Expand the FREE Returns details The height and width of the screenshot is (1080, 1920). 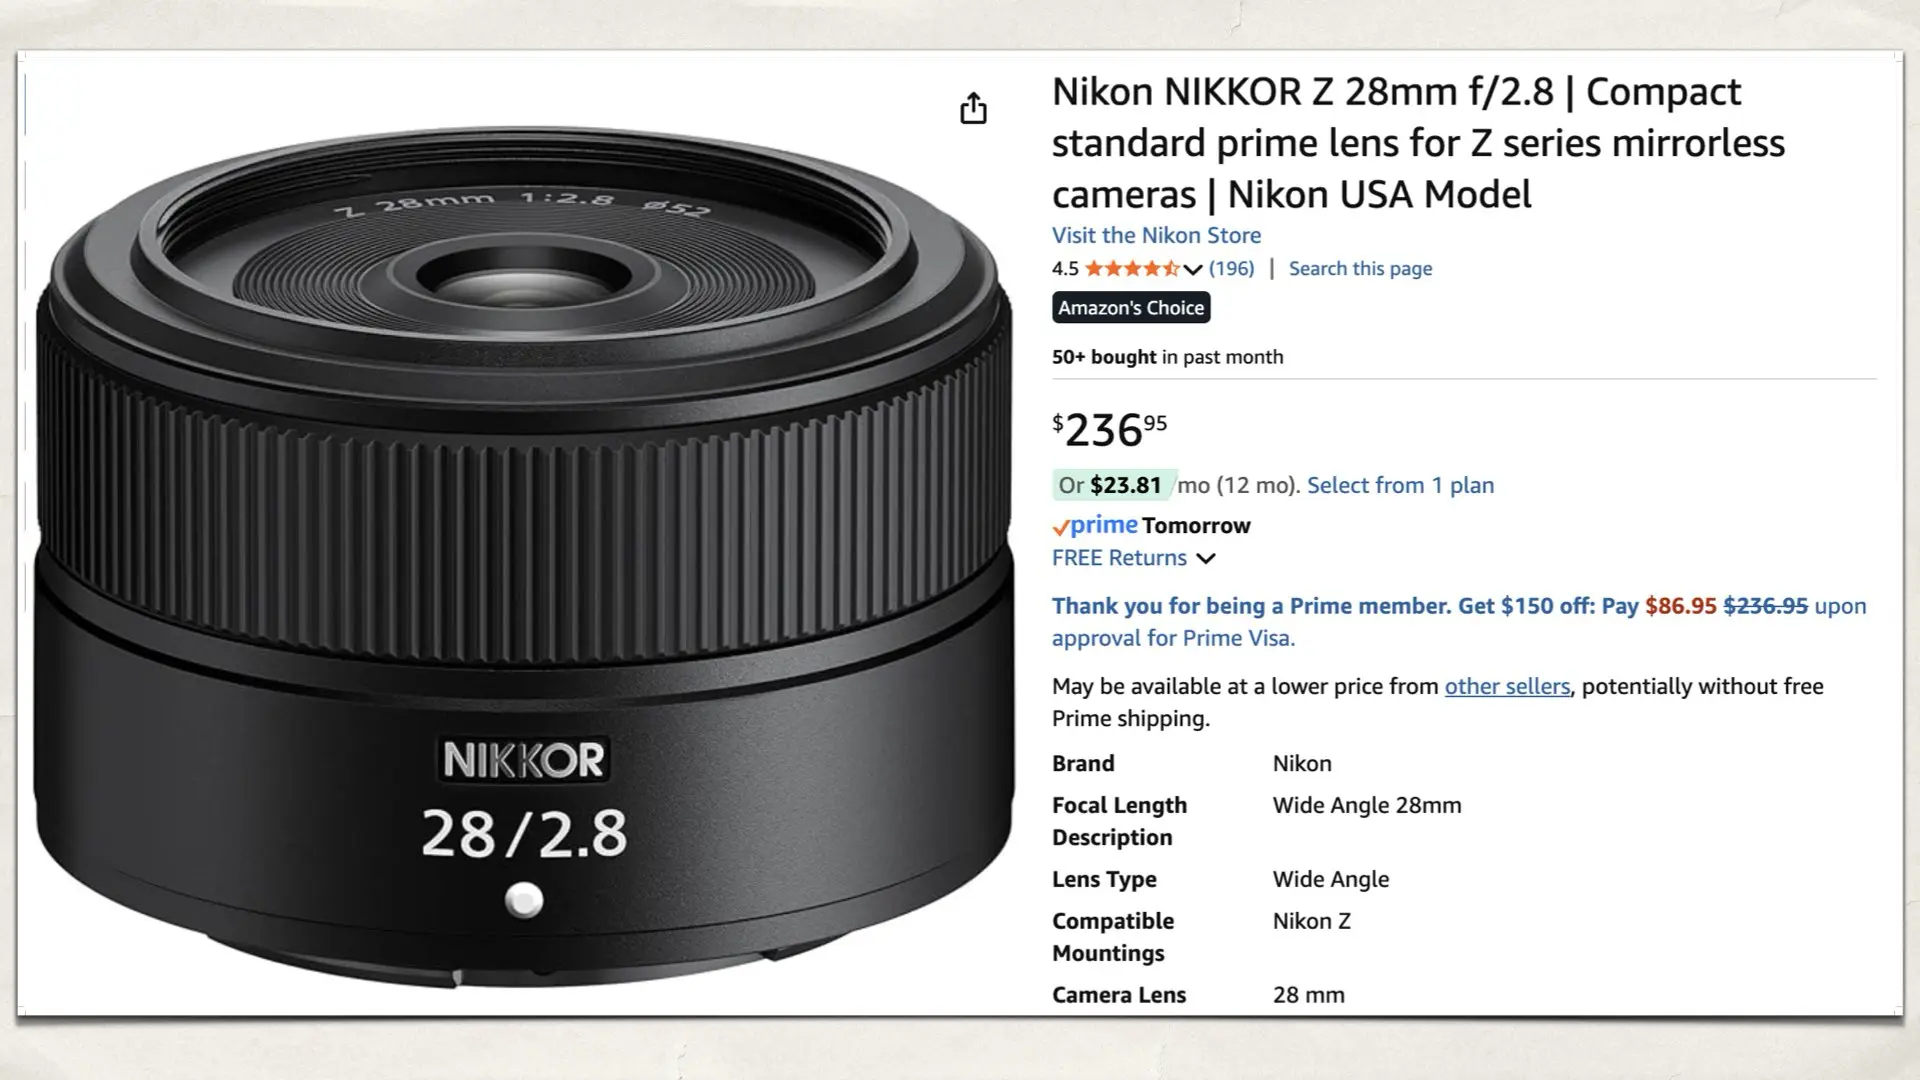pyautogui.click(x=1205, y=559)
